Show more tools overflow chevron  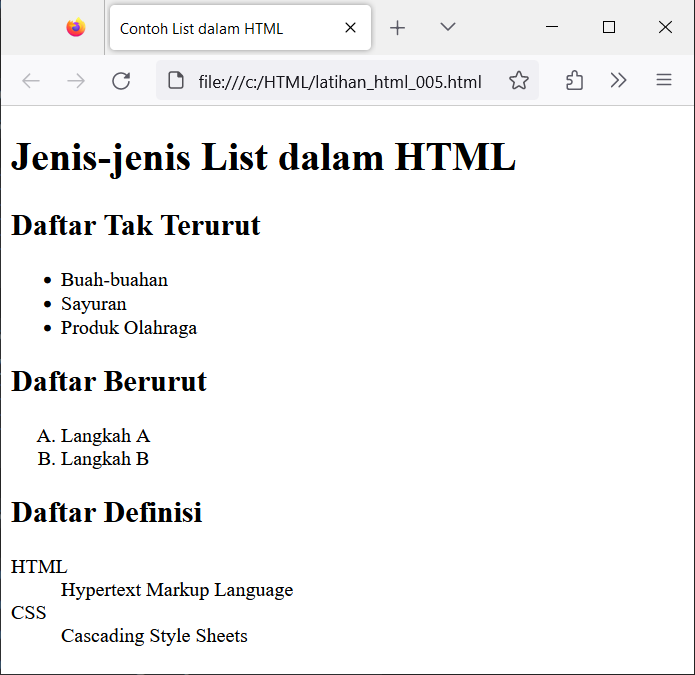618,81
